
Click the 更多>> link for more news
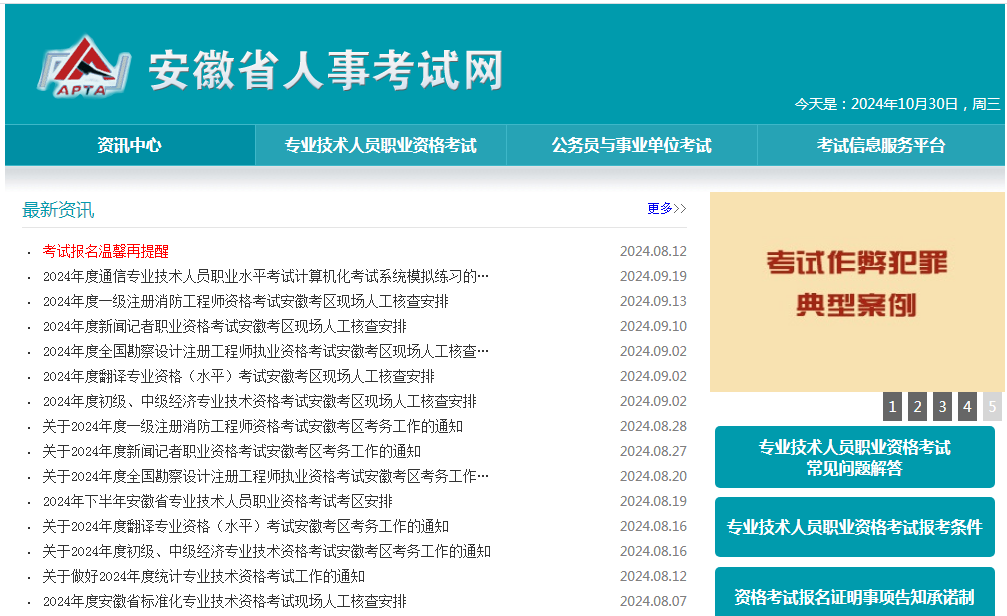[x=669, y=207]
